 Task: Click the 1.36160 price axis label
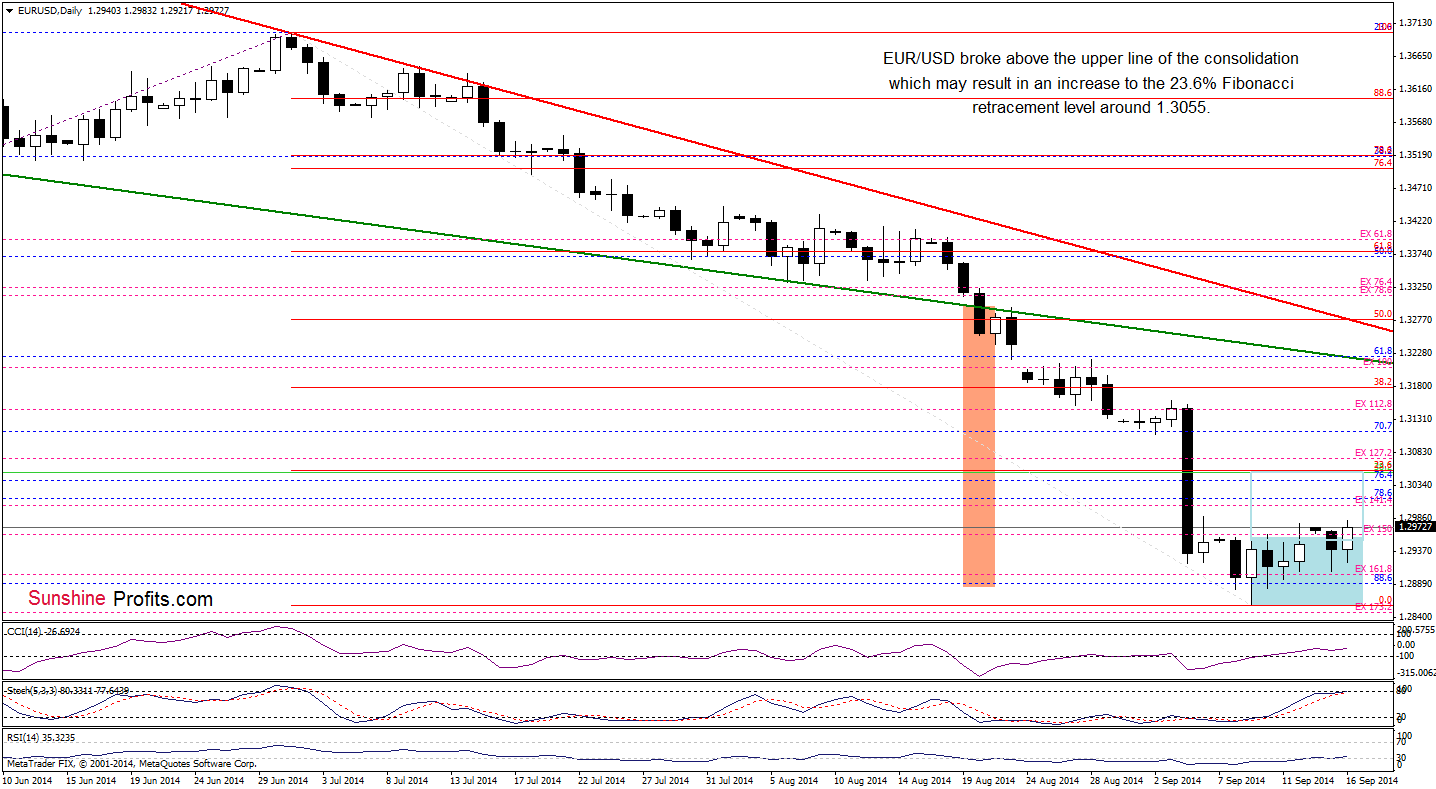click(1414, 89)
